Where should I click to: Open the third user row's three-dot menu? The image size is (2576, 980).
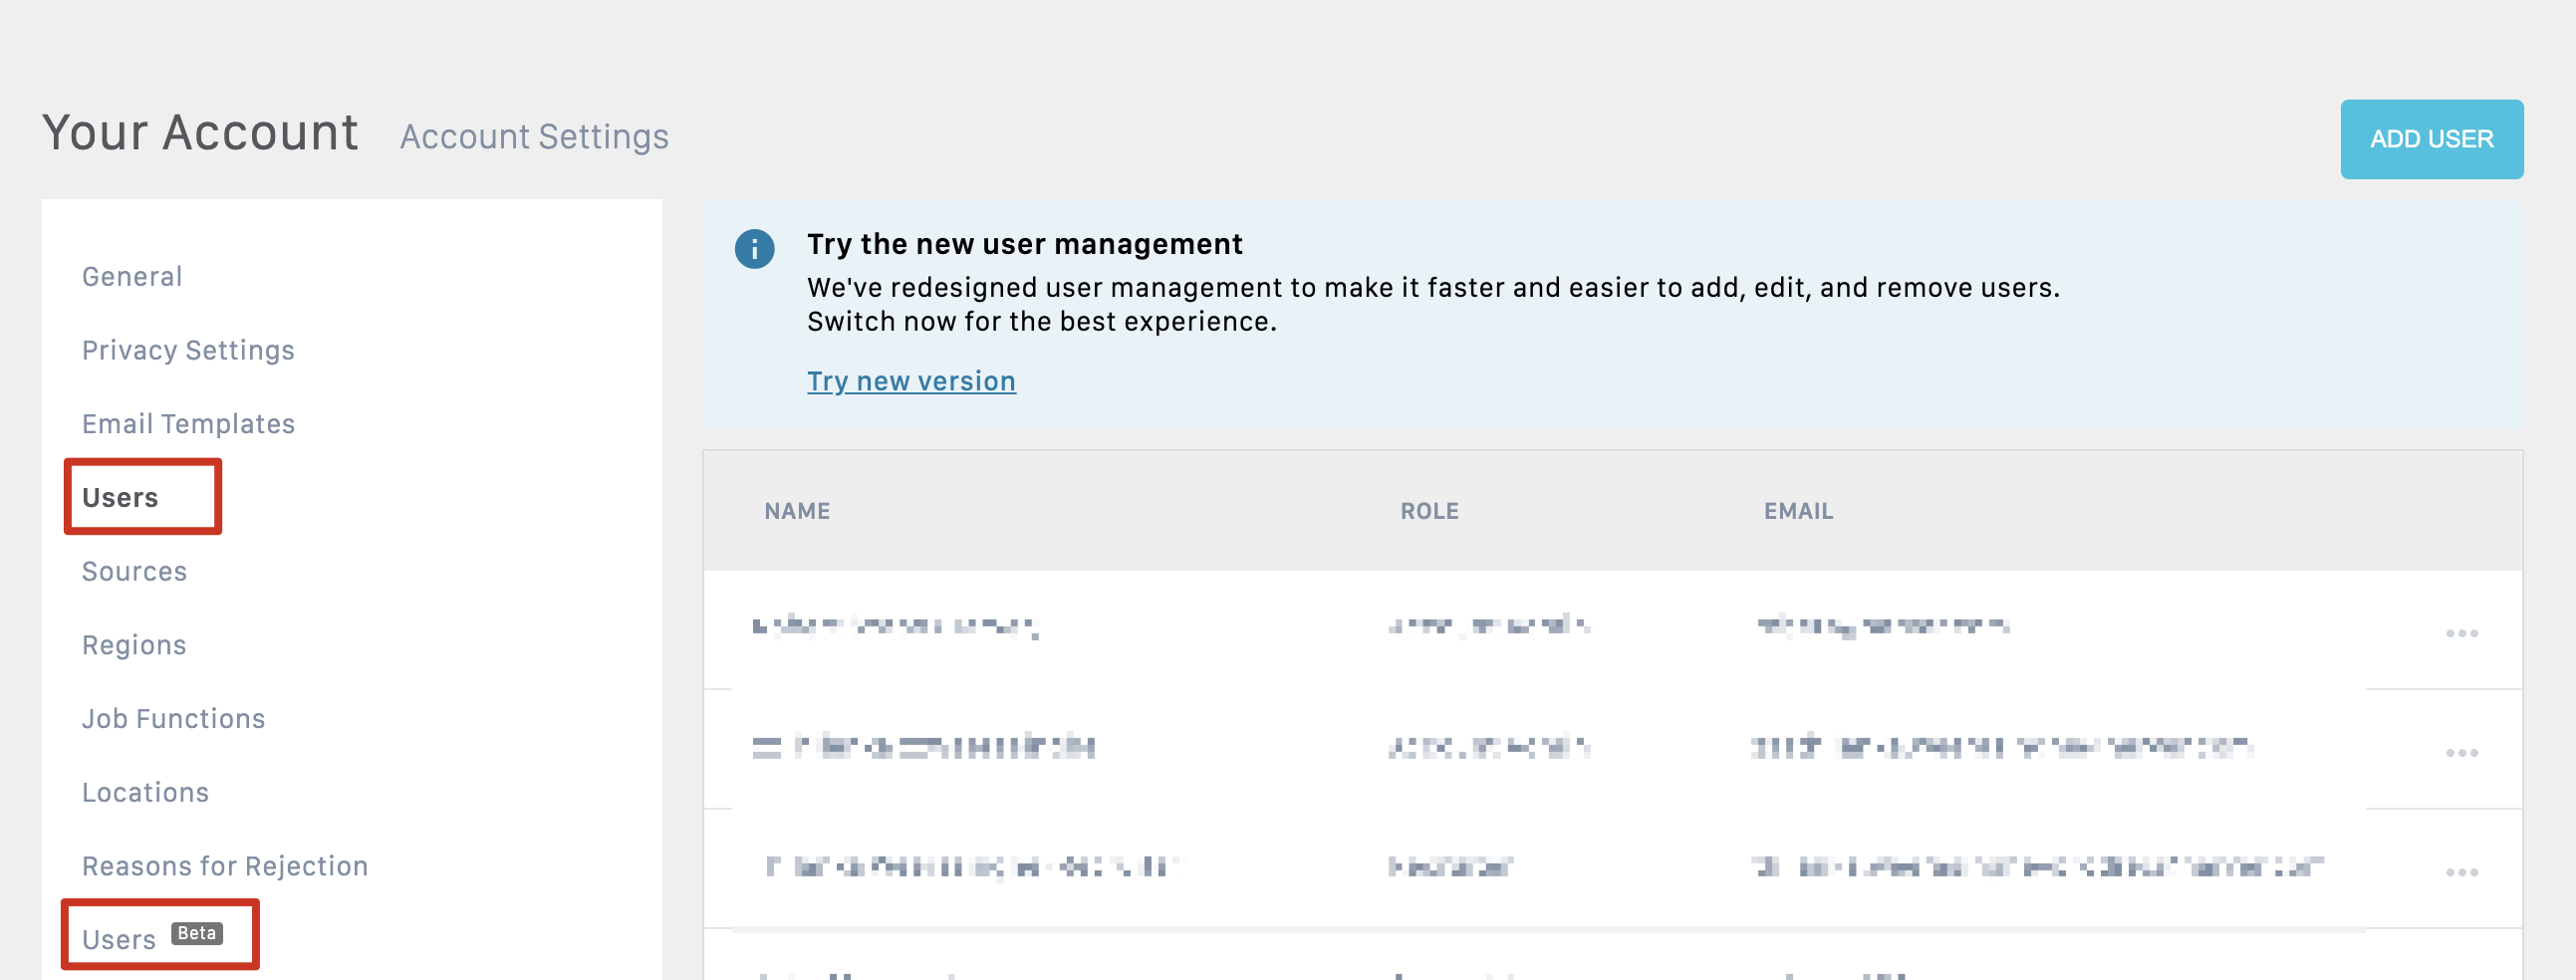(2461, 872)
